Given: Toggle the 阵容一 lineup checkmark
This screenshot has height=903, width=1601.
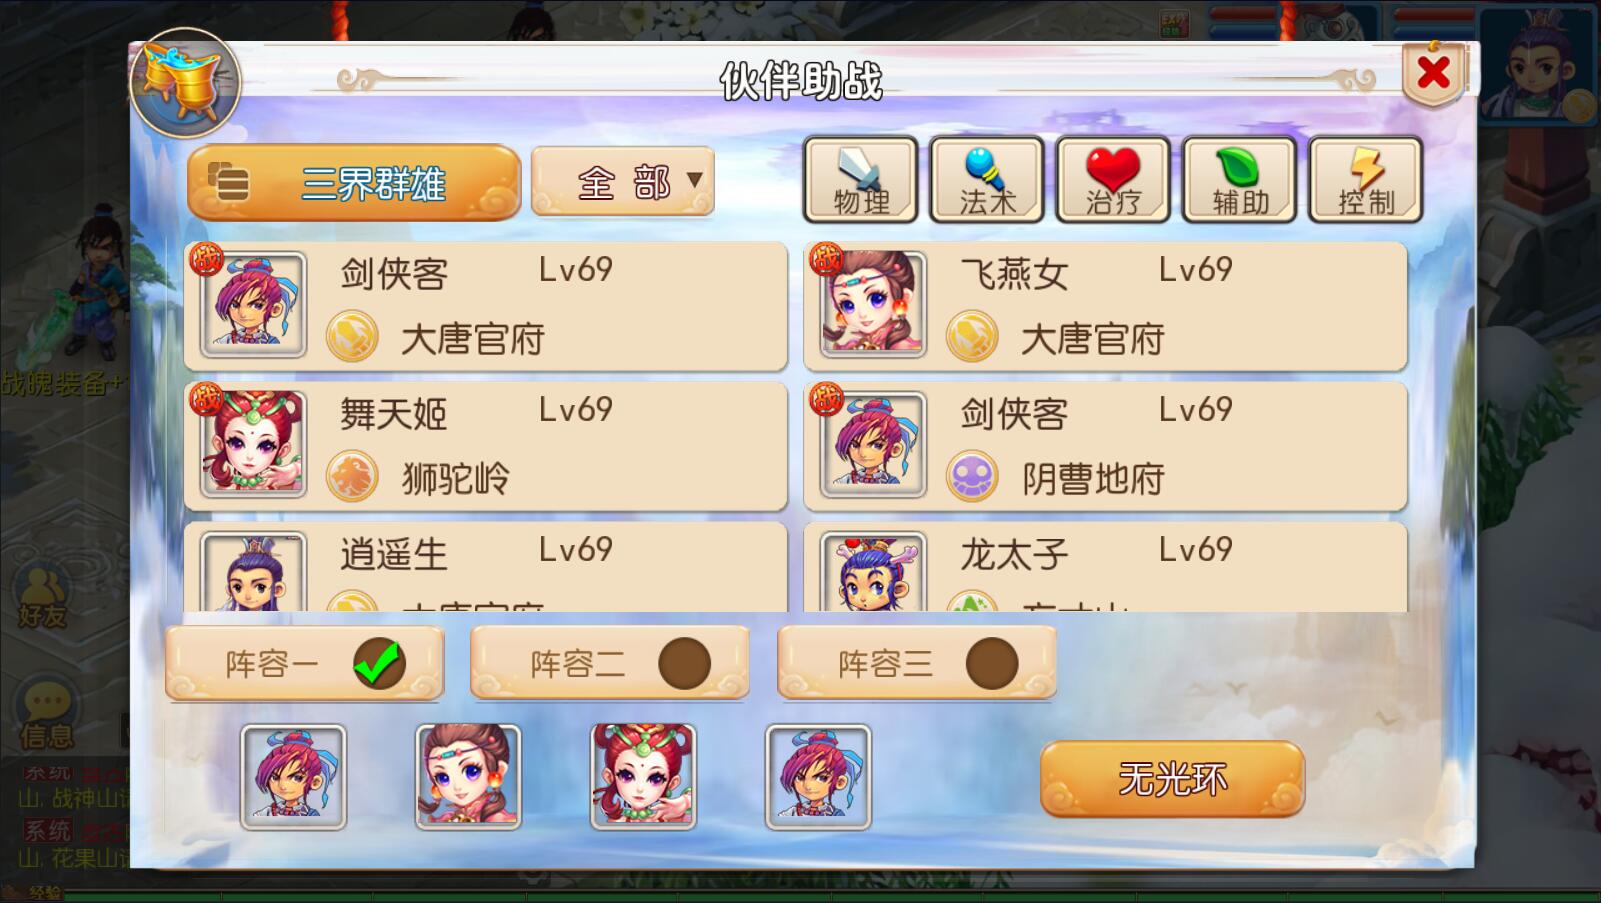Looking at the screenshot, I should [379, 663].
